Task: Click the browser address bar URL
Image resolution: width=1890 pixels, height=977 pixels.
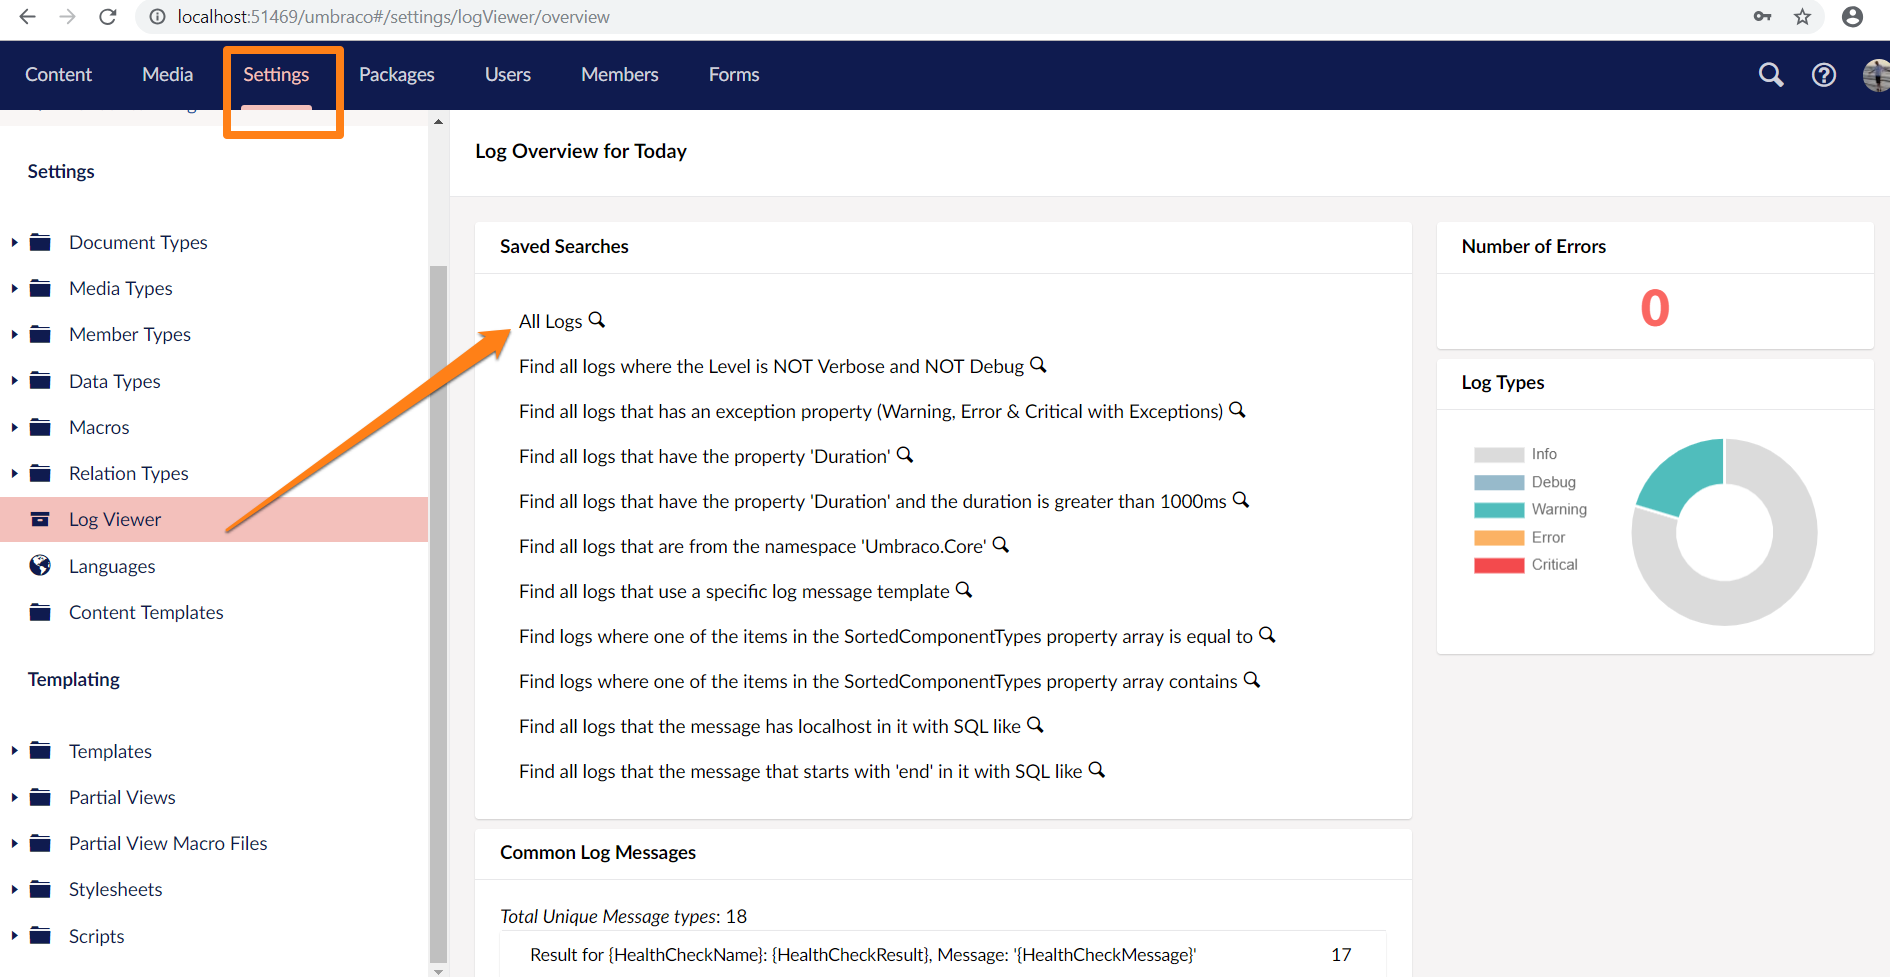Action: coord(393,17)
